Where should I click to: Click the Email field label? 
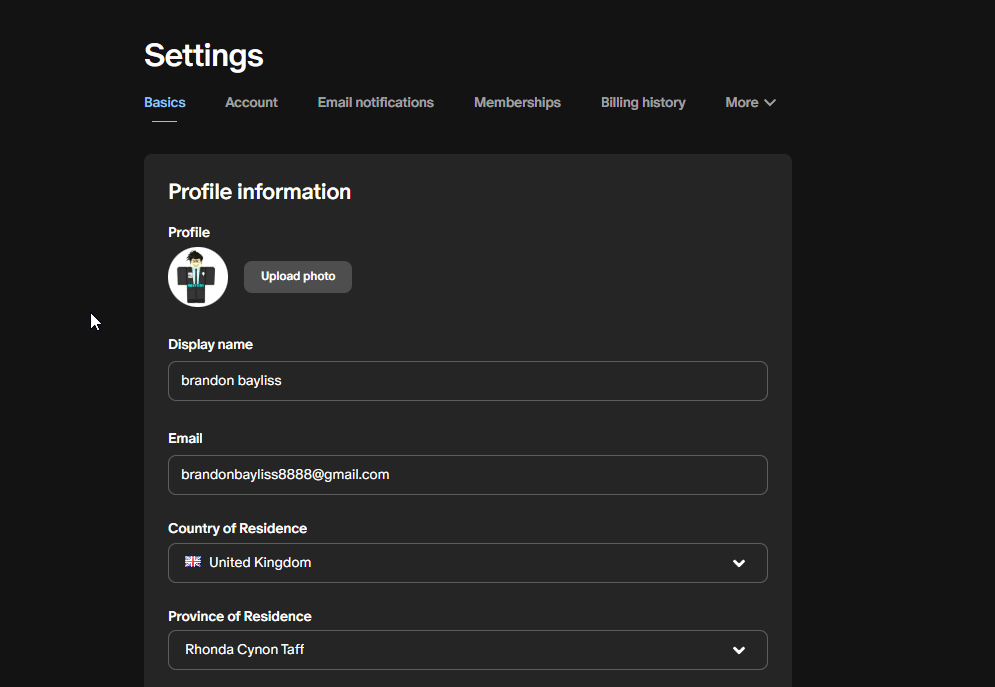coord(185,438)
